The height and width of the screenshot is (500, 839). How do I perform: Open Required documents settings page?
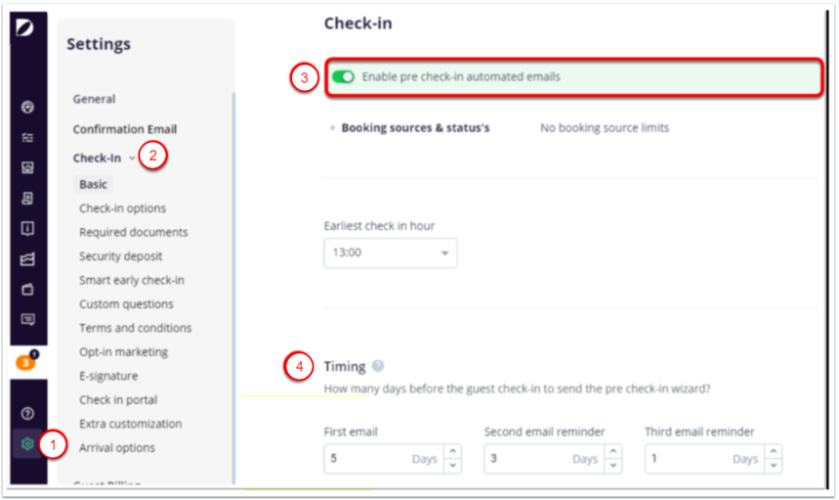(x=133, y=232)
